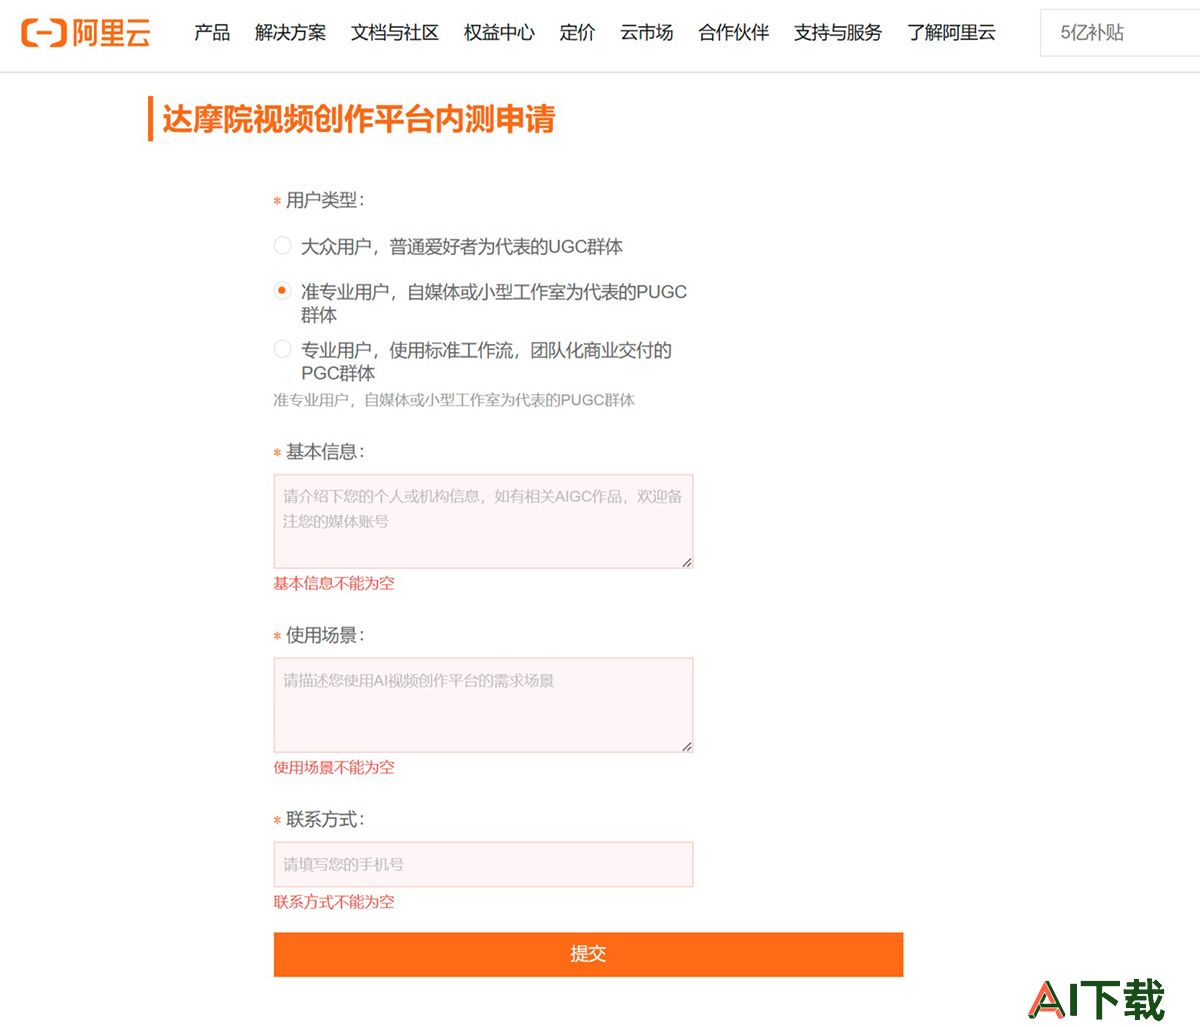
Task: Click the 阿里云 logo
Action: [x=86, y=33]
